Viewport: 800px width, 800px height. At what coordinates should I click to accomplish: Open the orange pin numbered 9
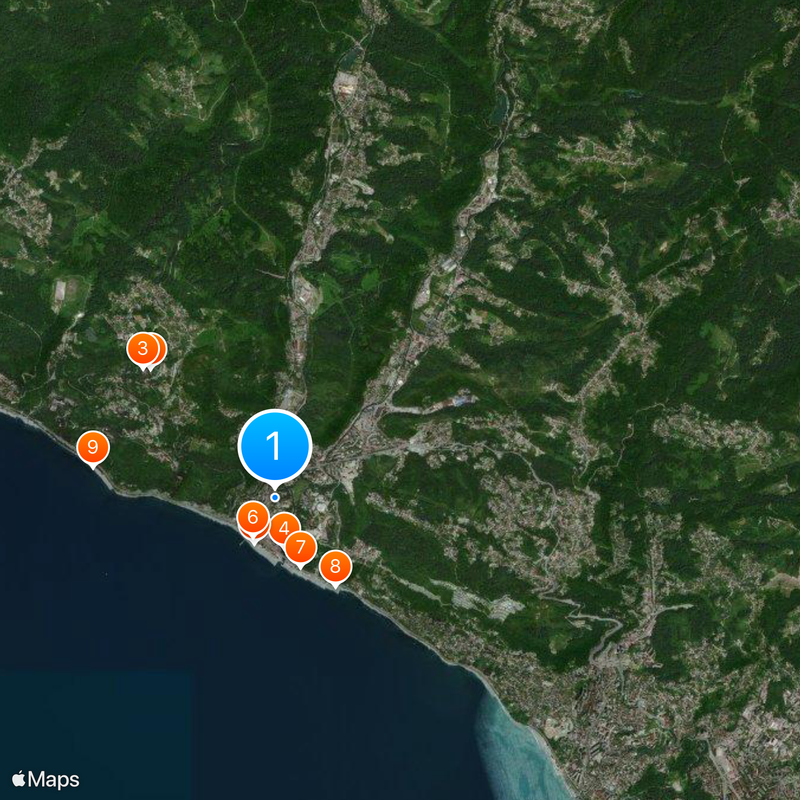[x=93, y=446]
